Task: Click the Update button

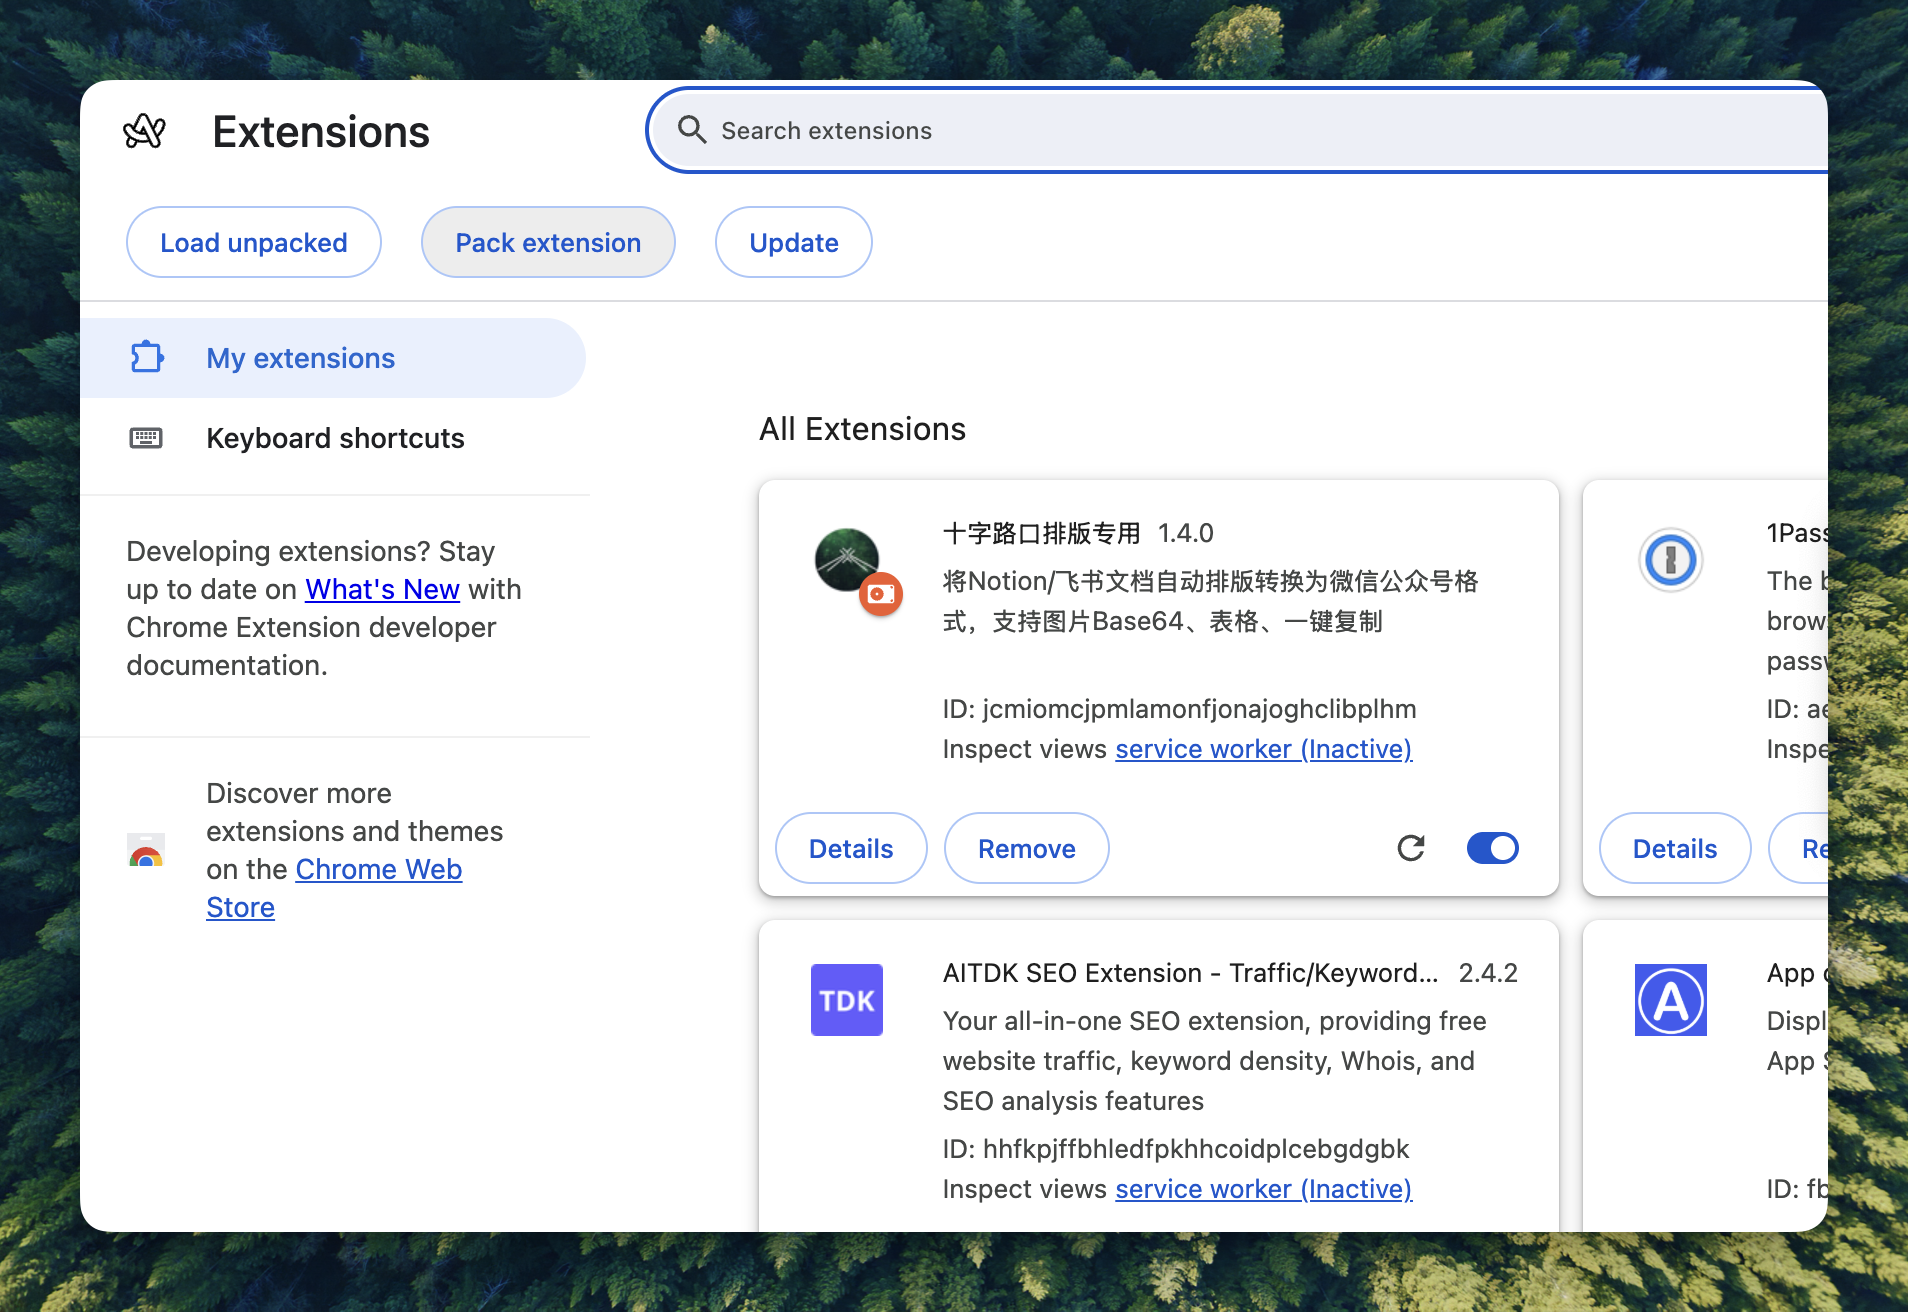Action: tap(794, 242)
